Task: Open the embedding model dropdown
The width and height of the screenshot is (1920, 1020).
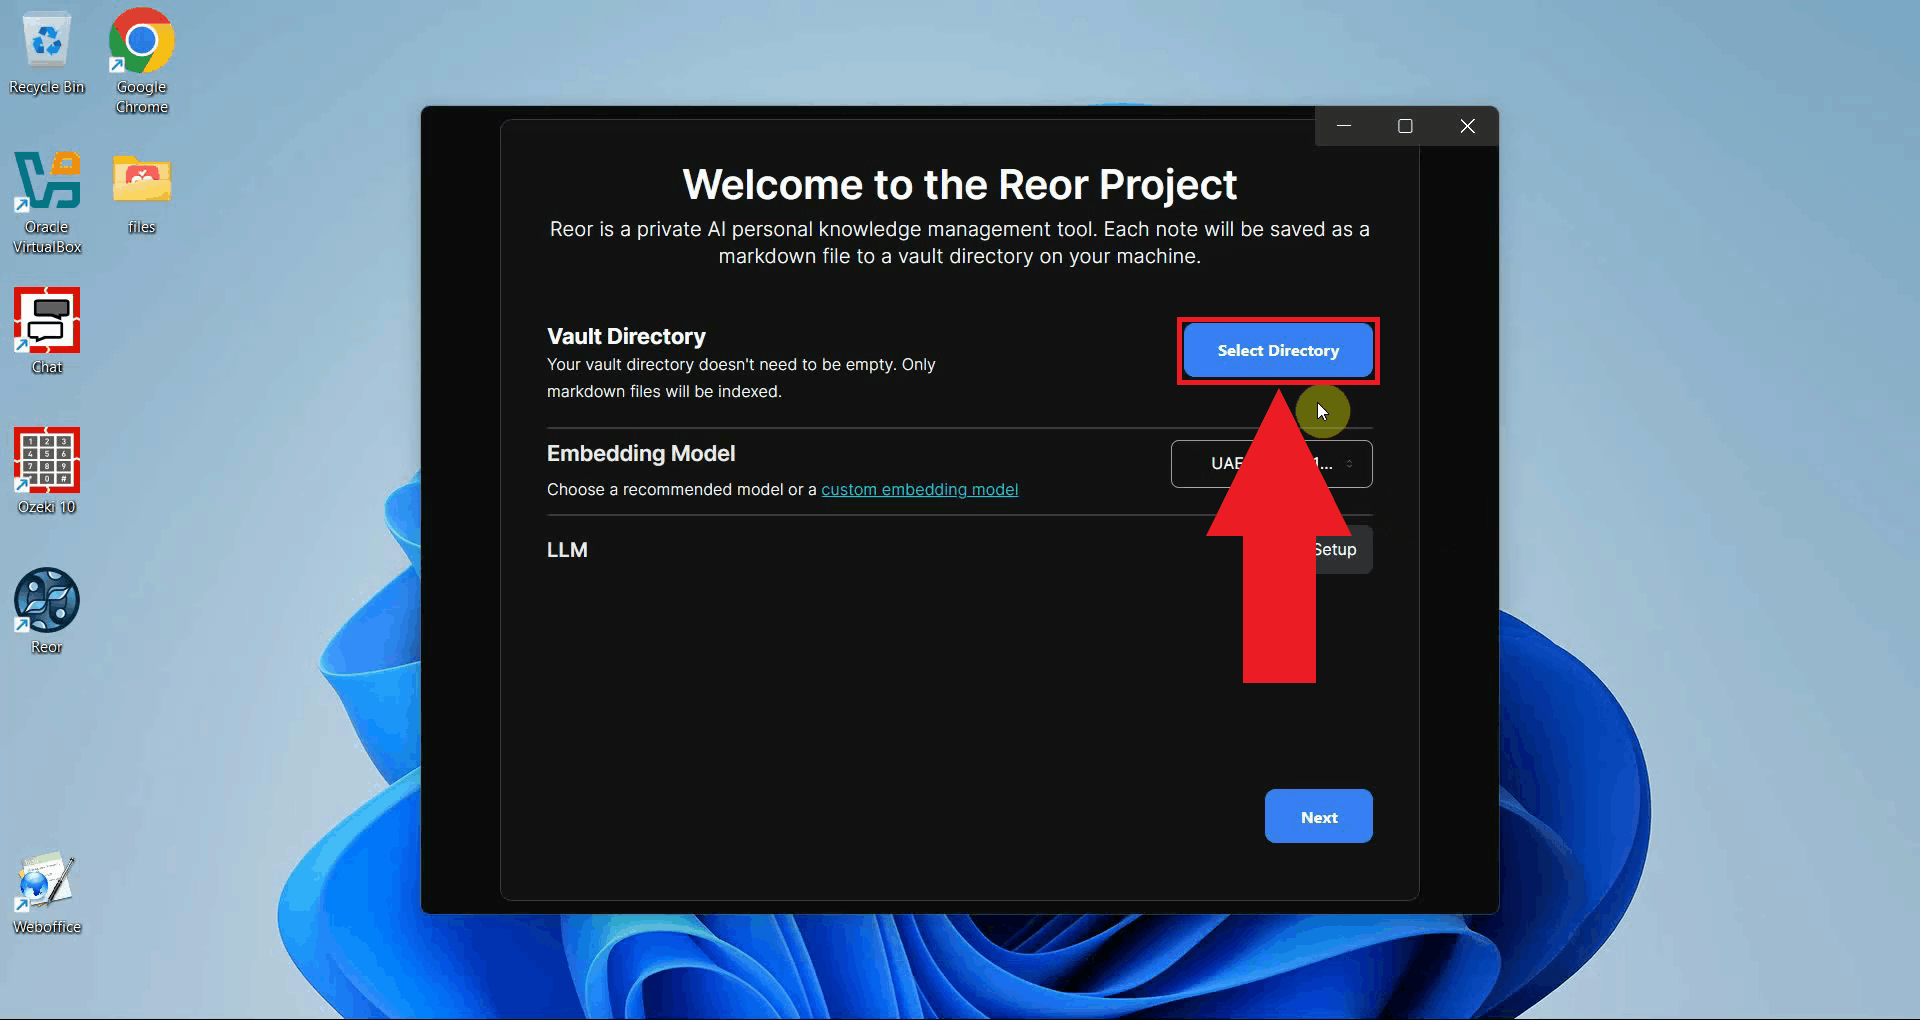Action: 1272,464
